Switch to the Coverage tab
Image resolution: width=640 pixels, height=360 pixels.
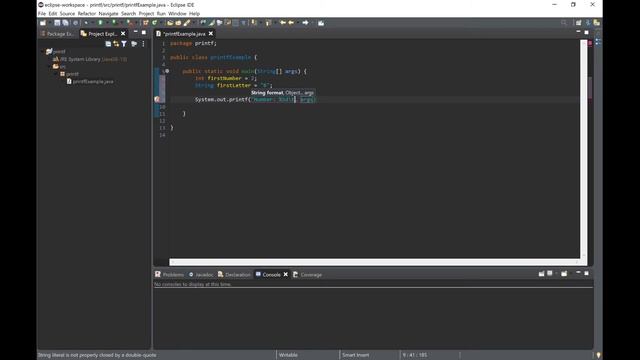tap(307, 275)
